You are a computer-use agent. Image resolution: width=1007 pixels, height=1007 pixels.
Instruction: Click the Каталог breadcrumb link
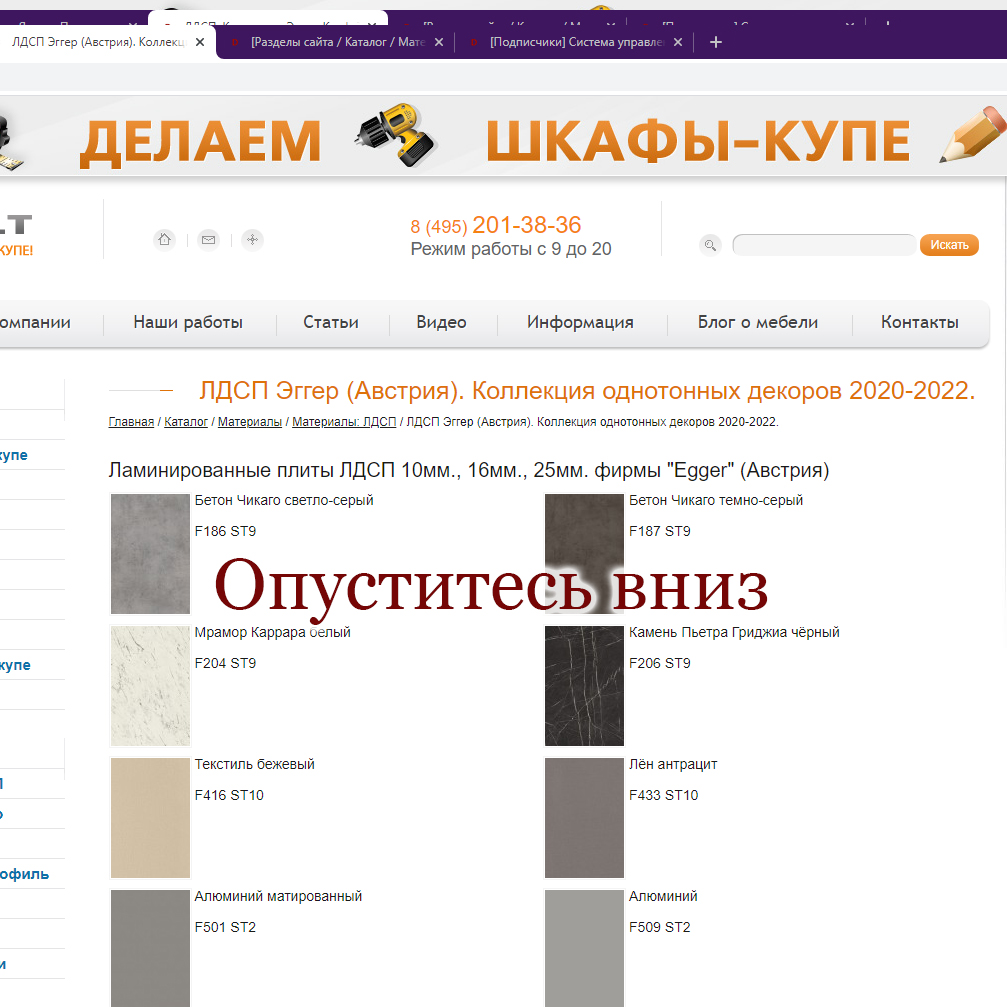(186, 422)
